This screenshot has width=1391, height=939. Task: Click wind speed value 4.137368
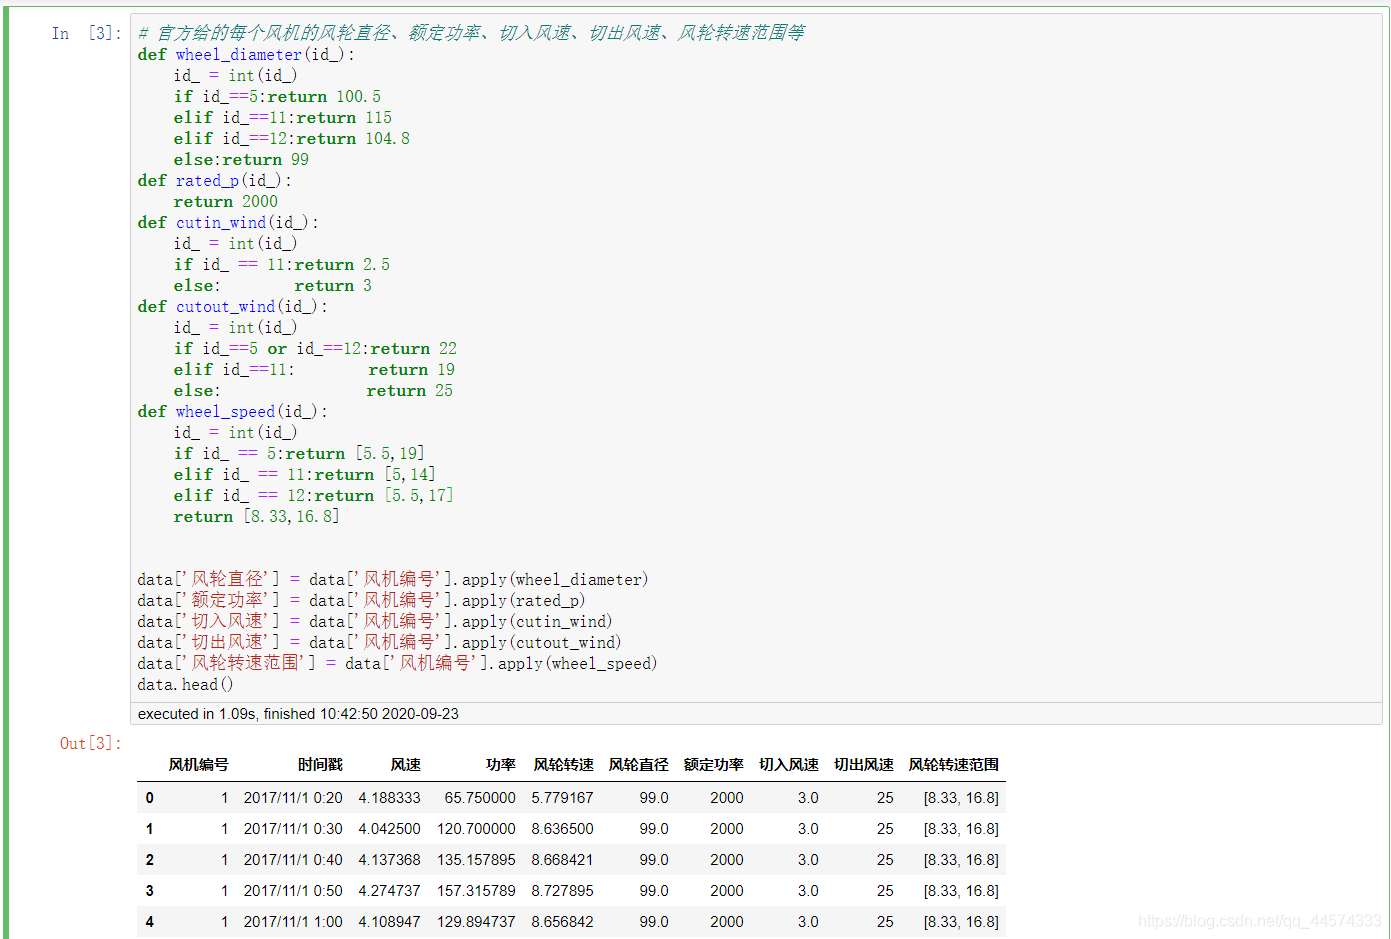tap(389, 860)
